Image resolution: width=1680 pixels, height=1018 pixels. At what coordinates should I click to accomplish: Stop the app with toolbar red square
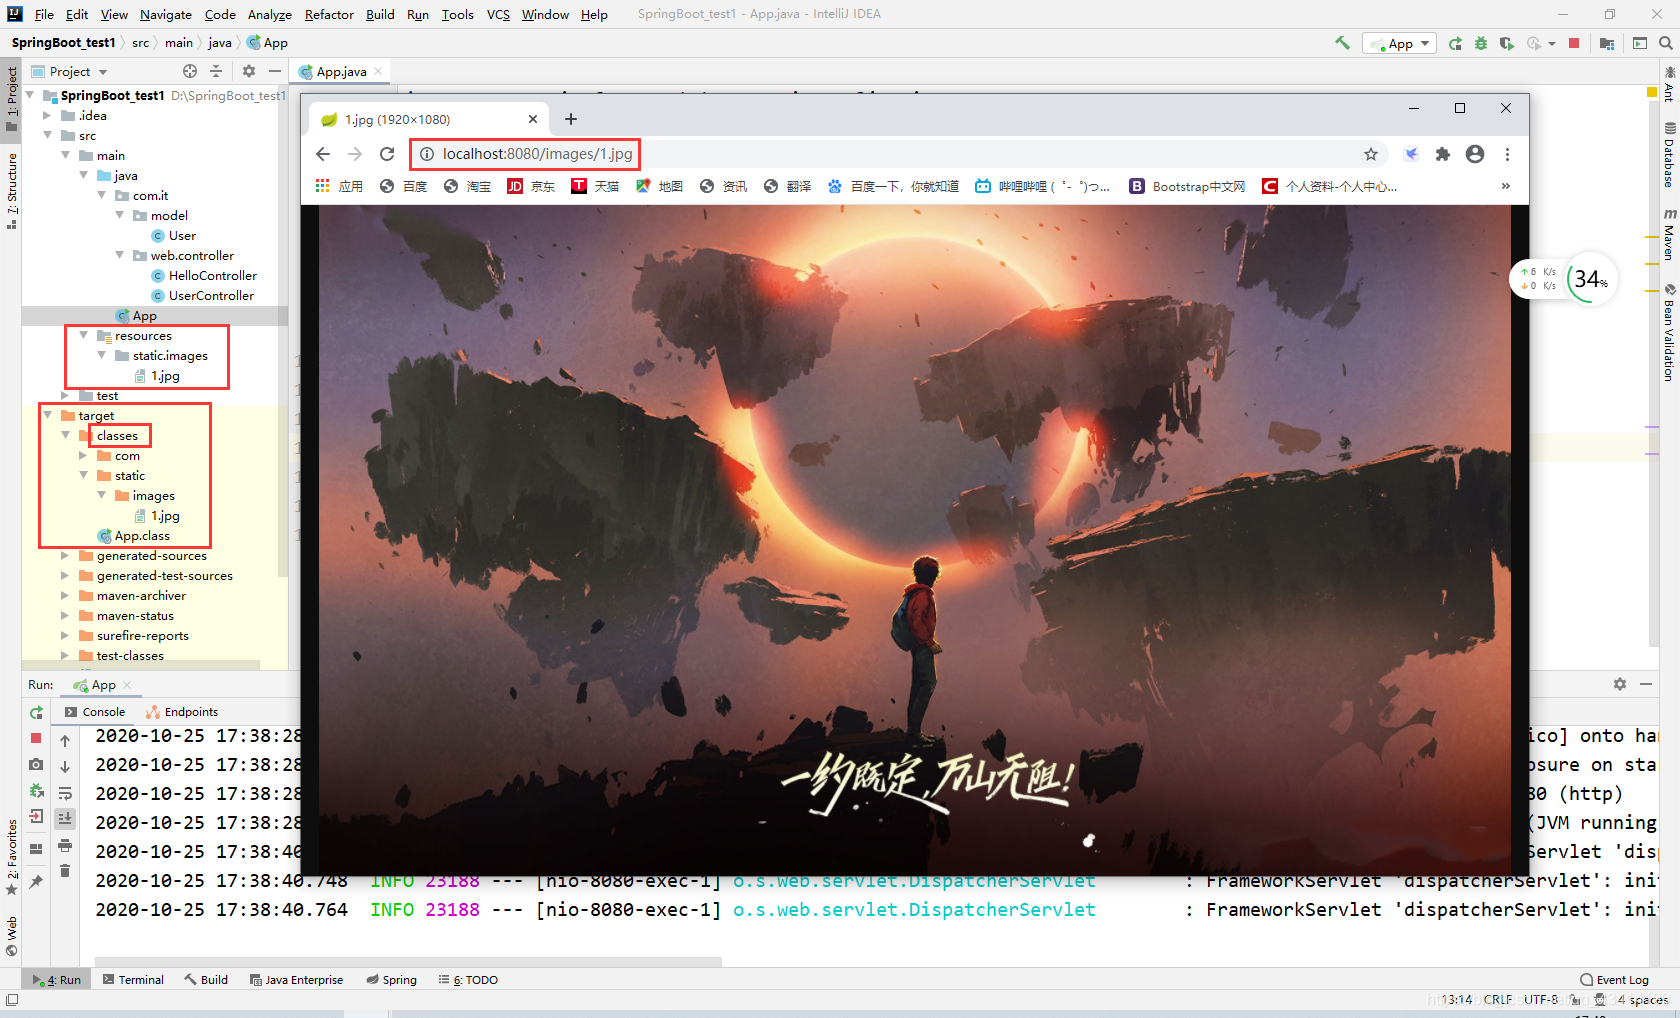click(1574, 43)
